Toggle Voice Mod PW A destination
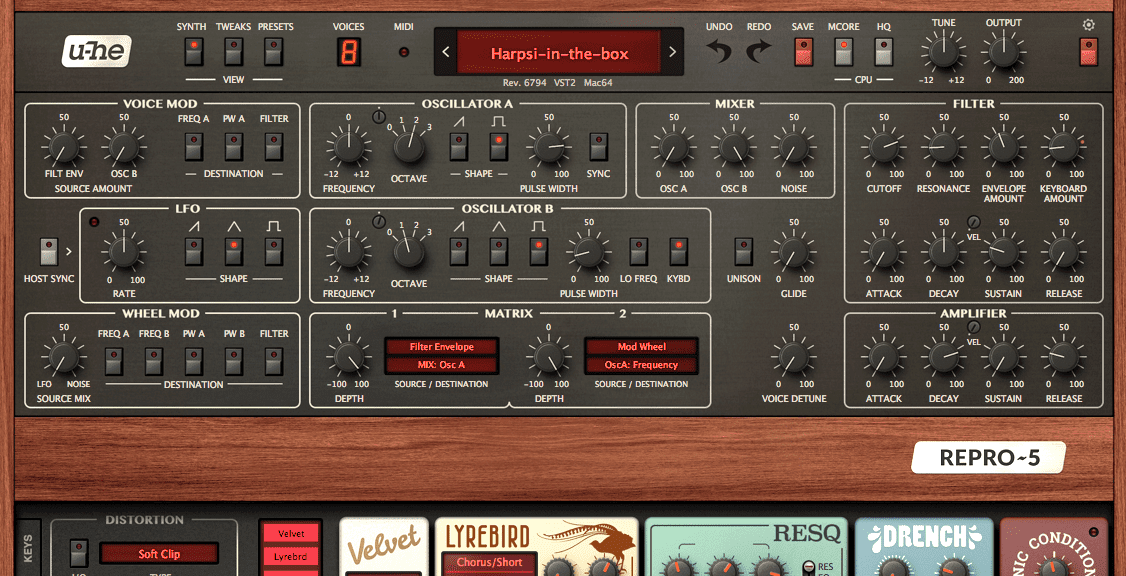The image size is (1126, 576). pos(233,147)
